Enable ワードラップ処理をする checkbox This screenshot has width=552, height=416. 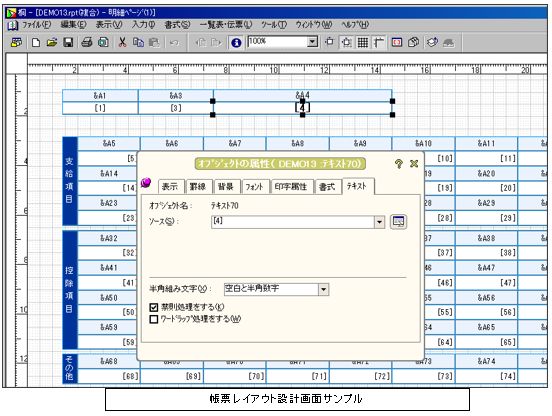tap(153, 319)
